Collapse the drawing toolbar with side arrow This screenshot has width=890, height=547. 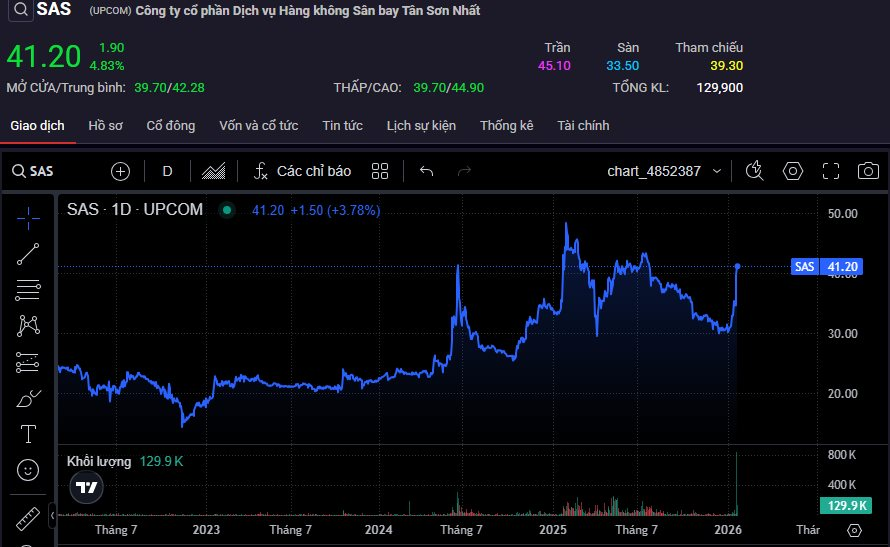pos(51,512)
